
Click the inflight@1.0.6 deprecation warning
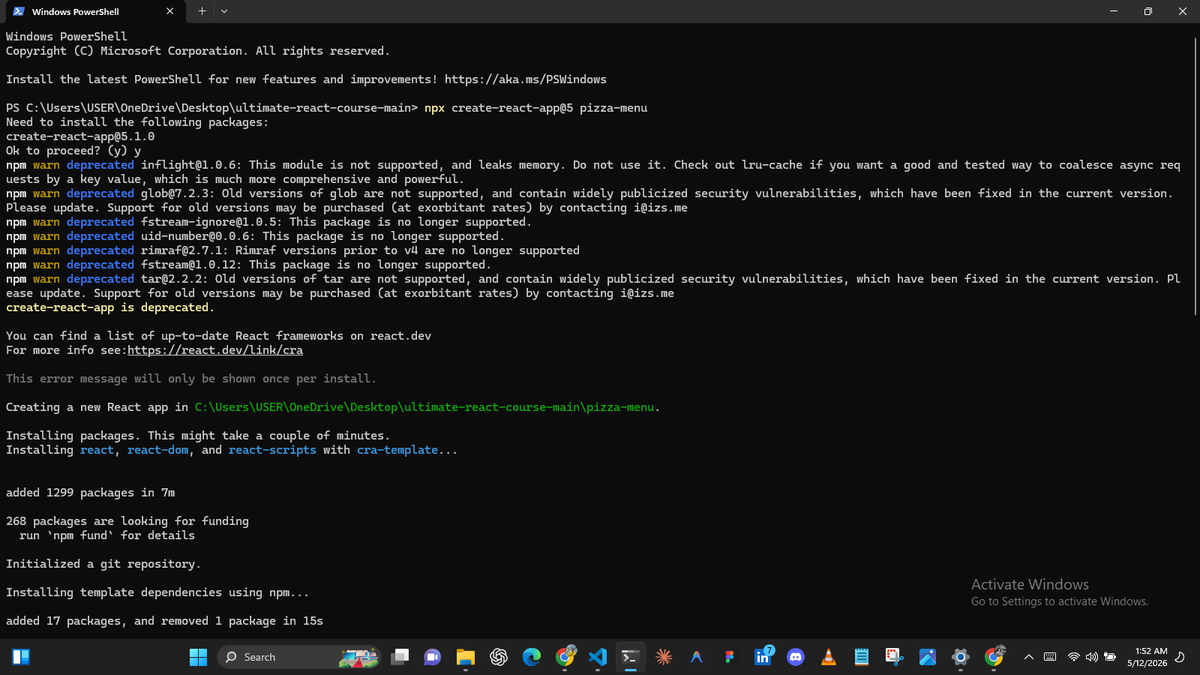coord(593,172)
